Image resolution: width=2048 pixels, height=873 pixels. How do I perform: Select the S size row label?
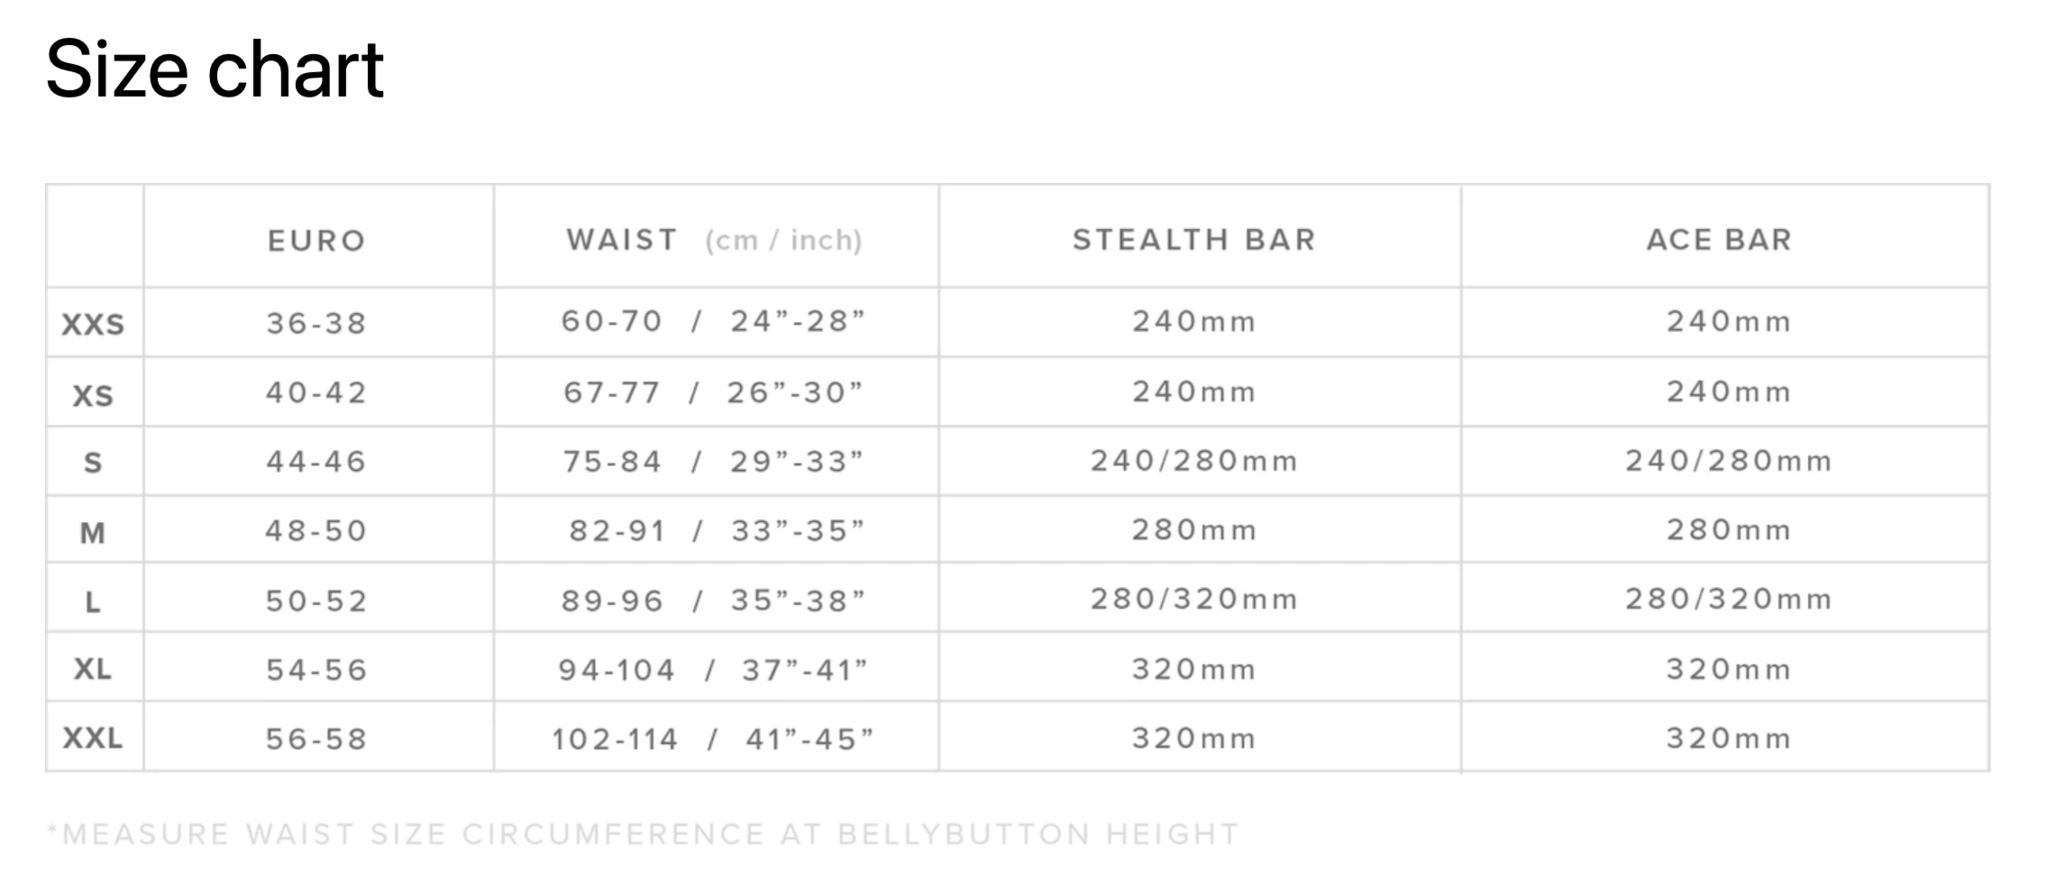coord(93,463)
